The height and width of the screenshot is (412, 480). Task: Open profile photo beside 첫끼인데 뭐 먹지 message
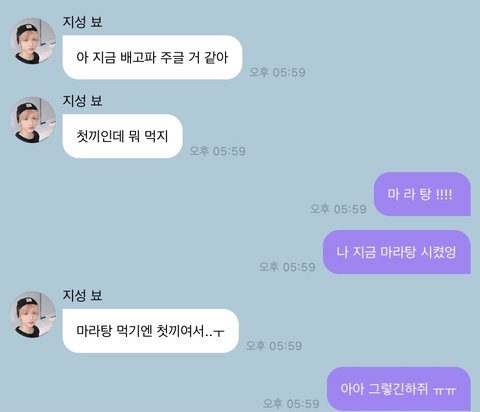[33, 120]
